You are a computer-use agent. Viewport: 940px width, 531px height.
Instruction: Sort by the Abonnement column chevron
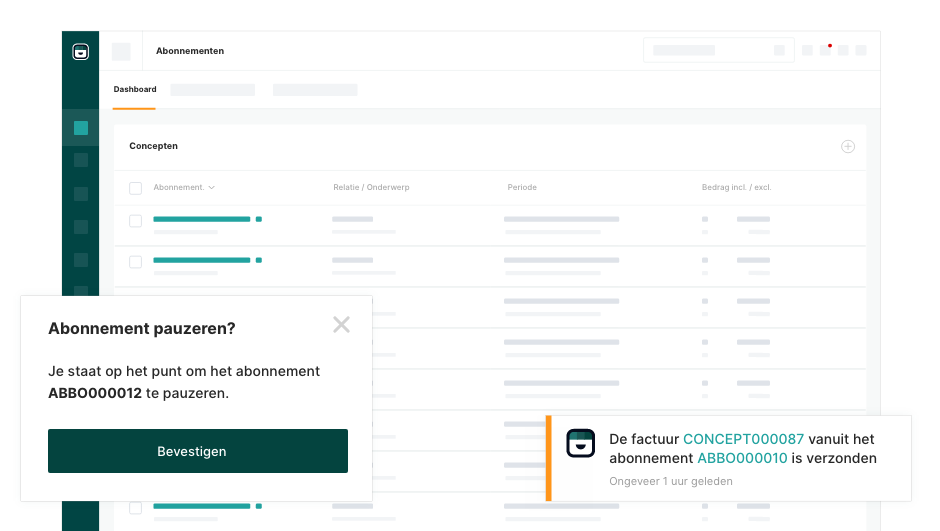click(212, 188)
